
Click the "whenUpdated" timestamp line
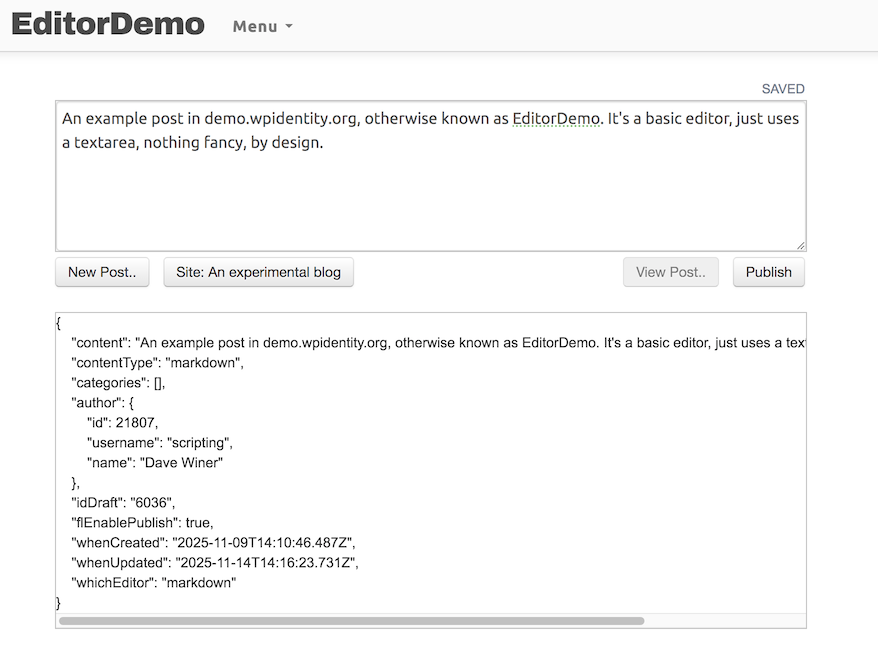(x=214, y=562)
